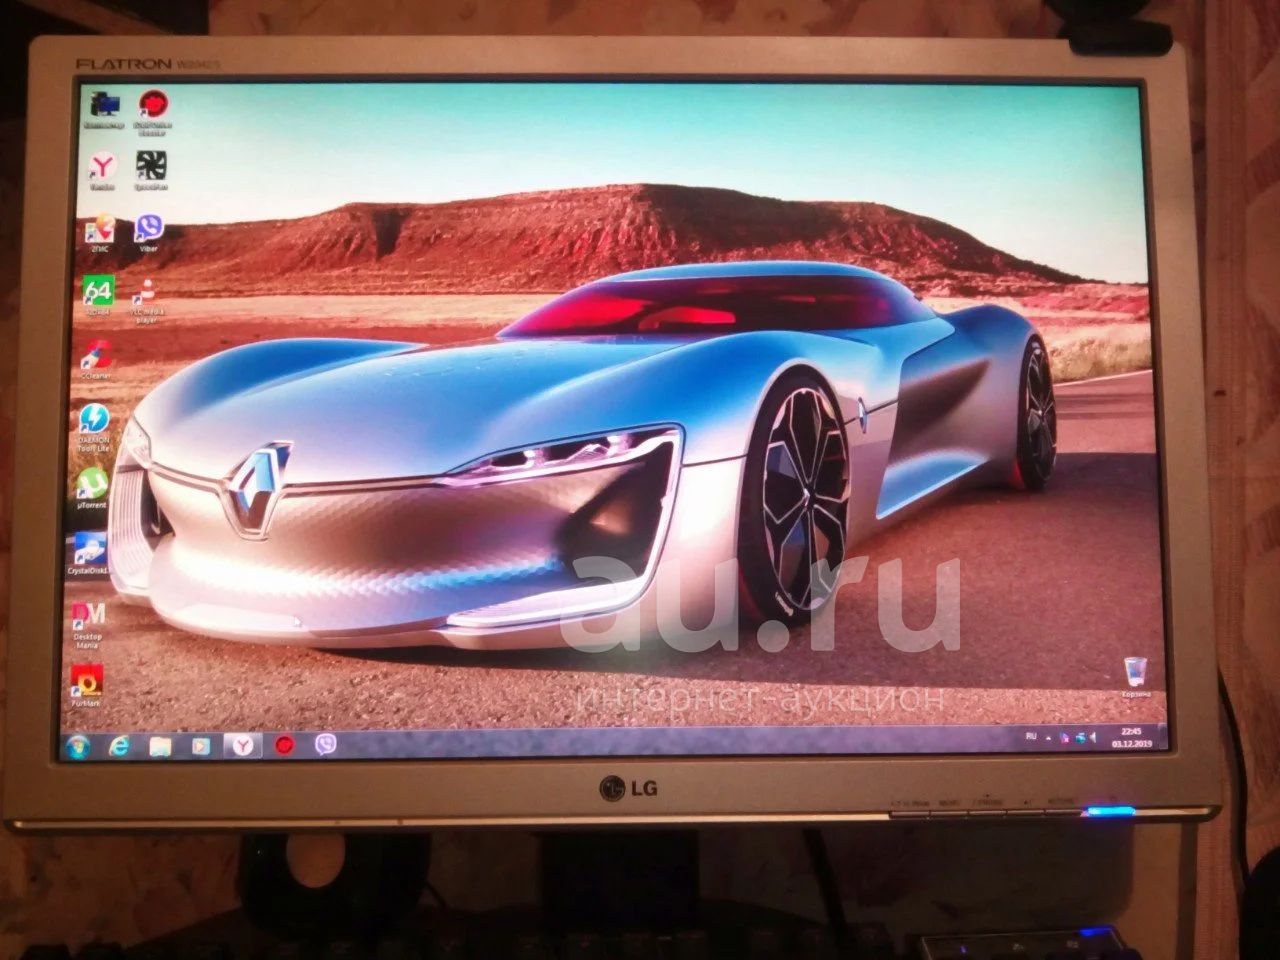Show hidden tray icons arrow
1280x960 pixels.
click(1049, 738)
